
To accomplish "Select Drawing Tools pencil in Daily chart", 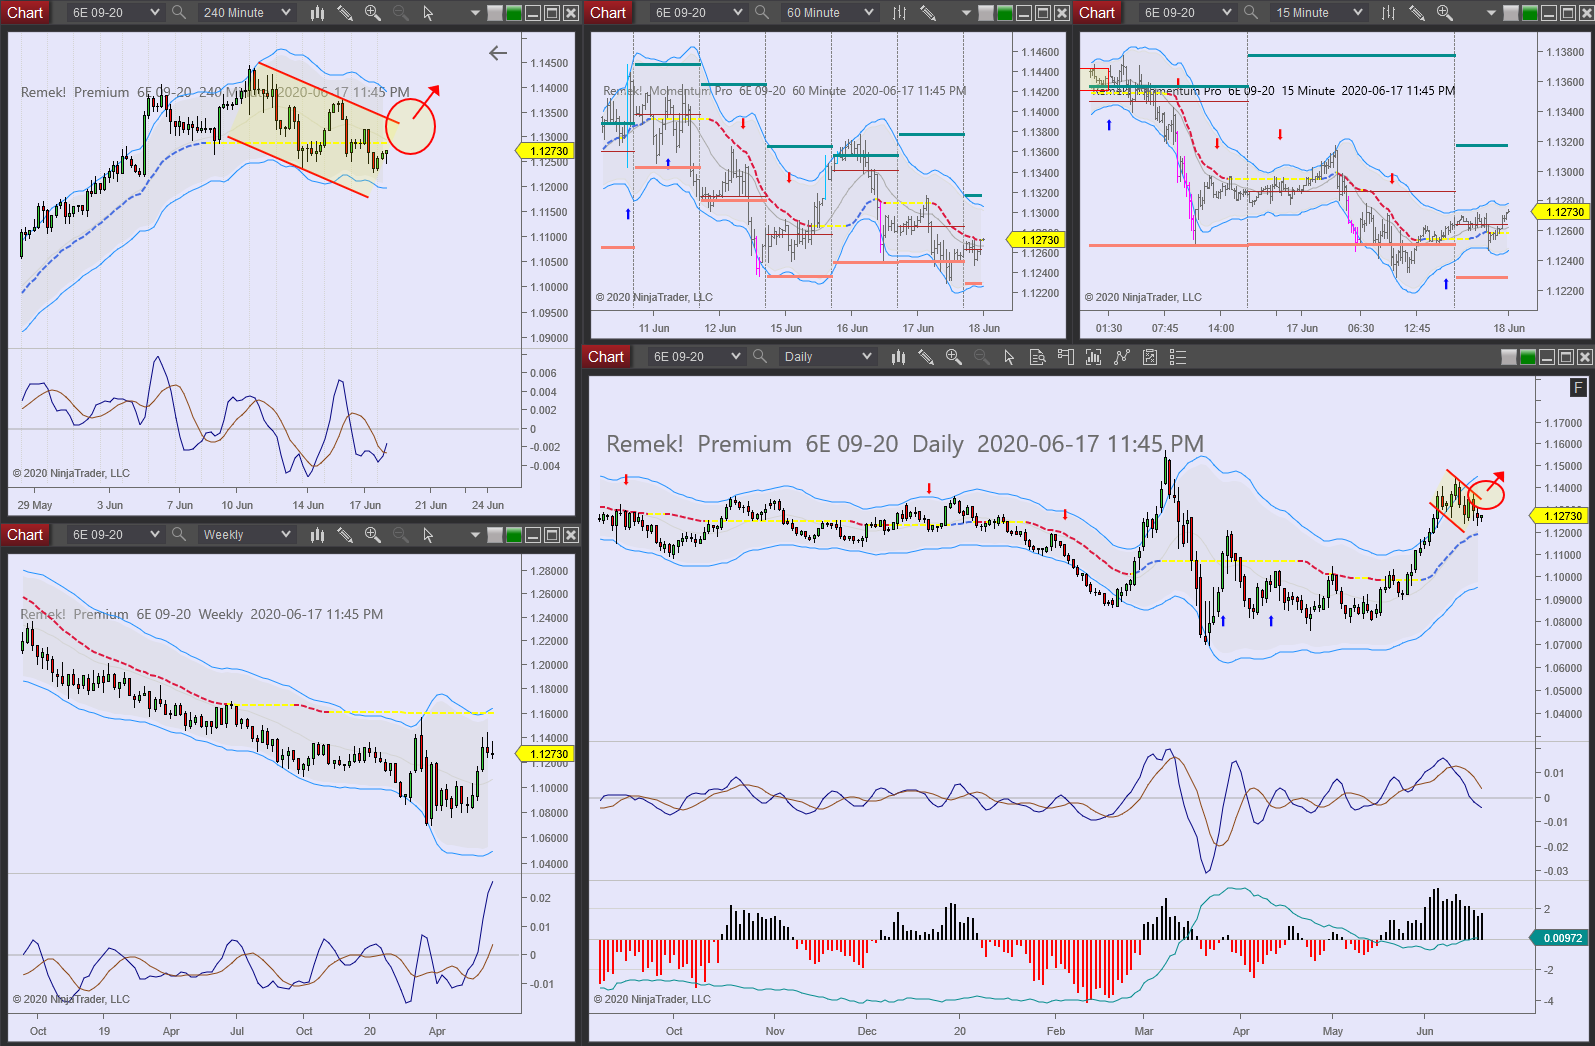I will pos(926,357).
